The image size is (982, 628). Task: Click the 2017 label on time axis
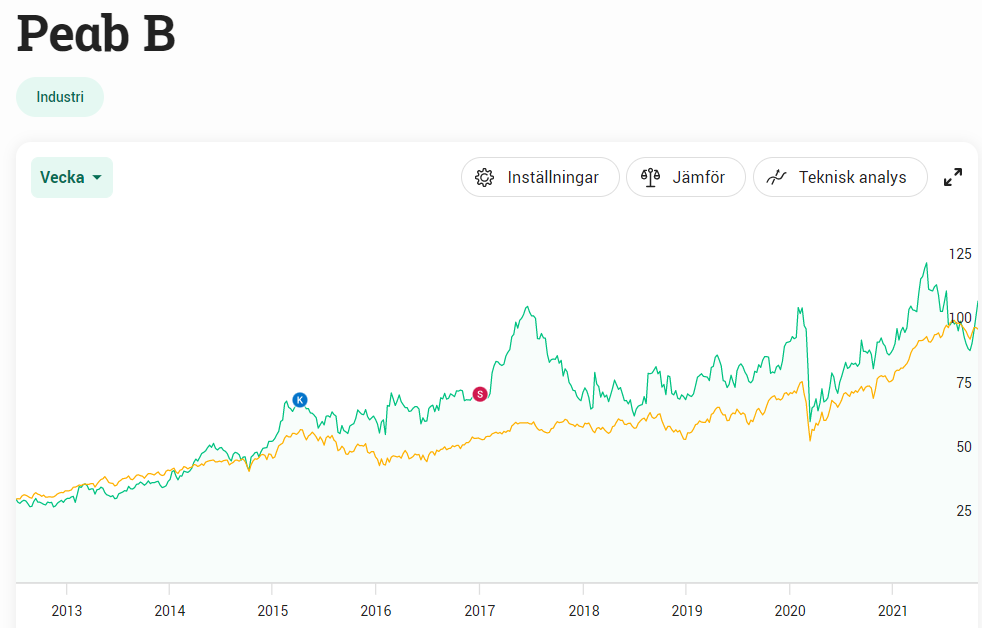(480, 611)
